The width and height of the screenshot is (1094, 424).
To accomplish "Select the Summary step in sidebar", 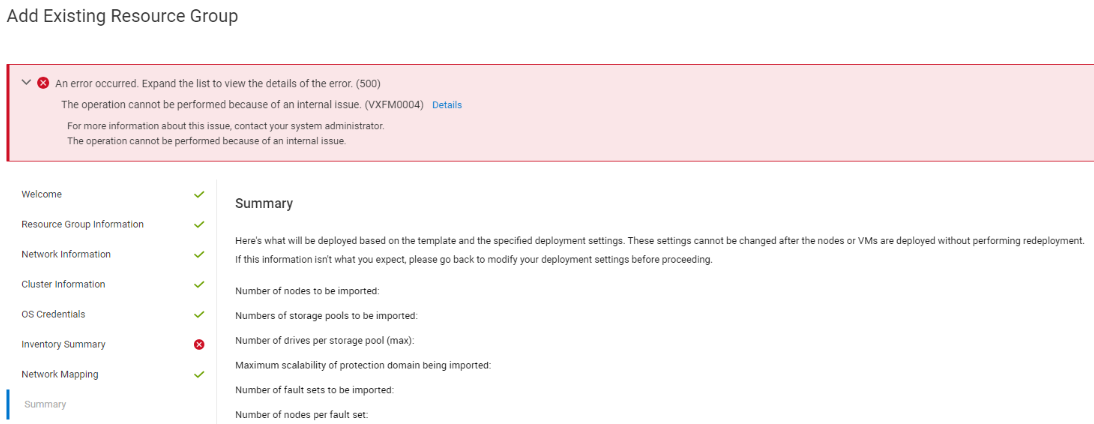I will pos(45,404).
